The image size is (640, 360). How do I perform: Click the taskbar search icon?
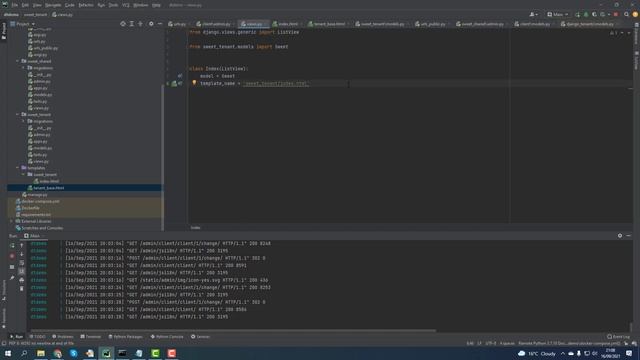pos(24,353)
